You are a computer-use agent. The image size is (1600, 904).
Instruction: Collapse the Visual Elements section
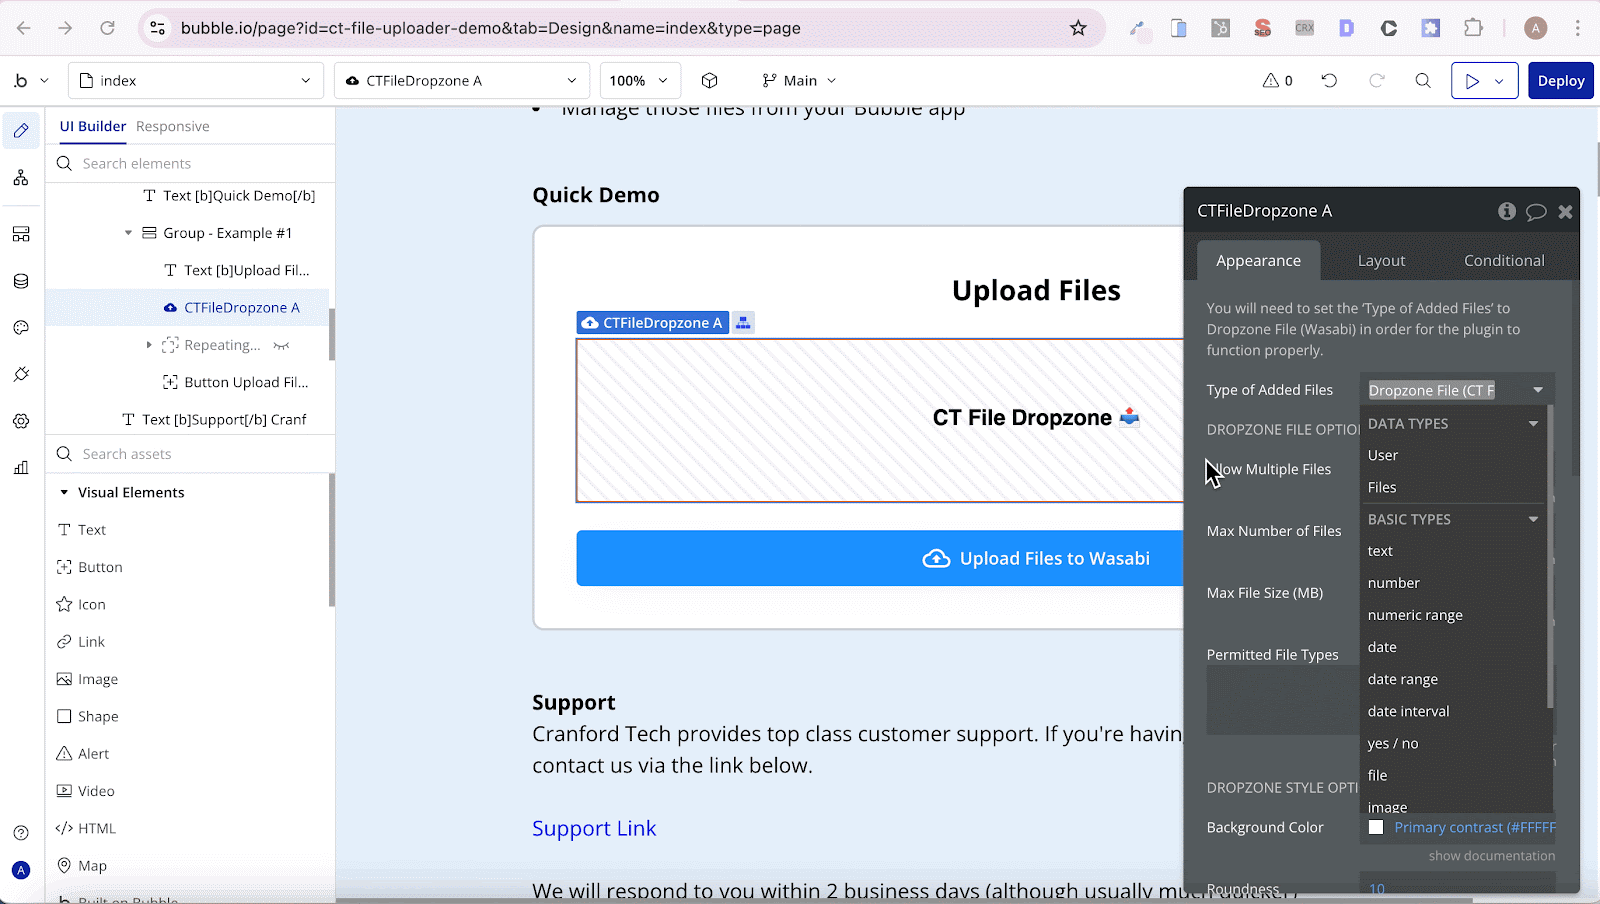64,492
